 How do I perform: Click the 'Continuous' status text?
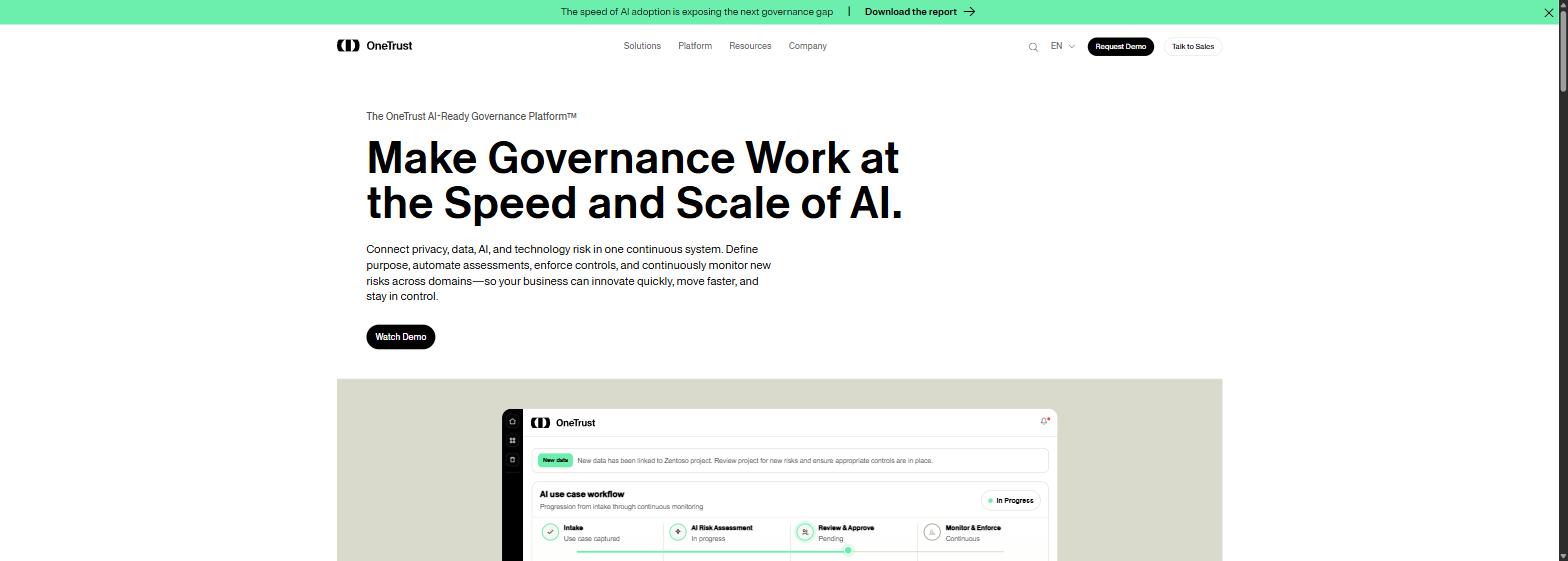pos(963,539)
